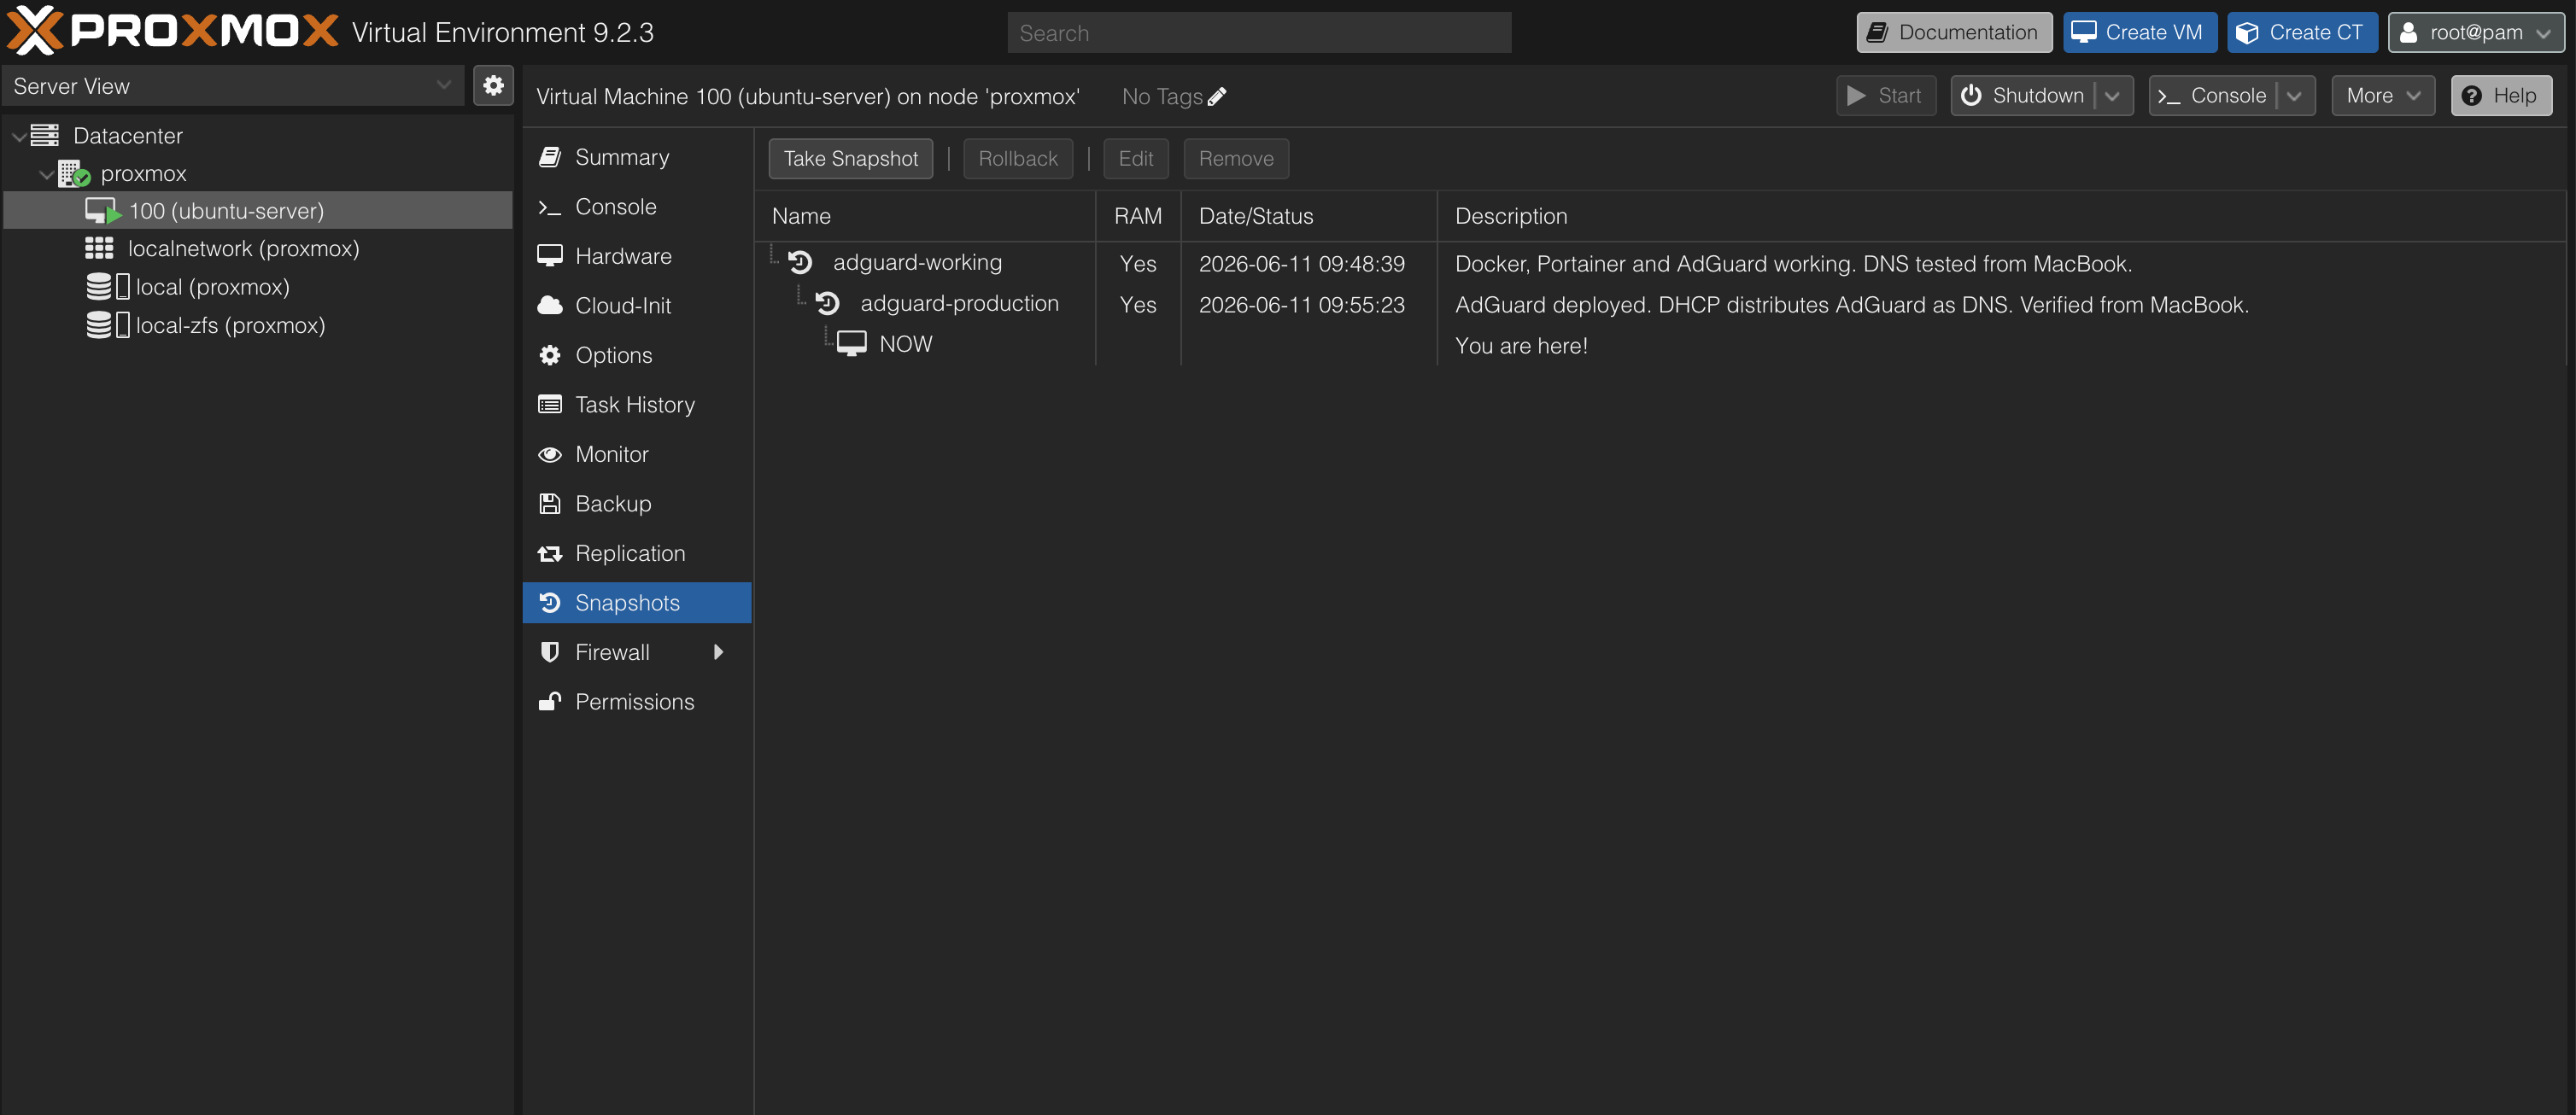Screen dimensions: 2576x1115
Task: Collapse the proxmox node tree arrow
Action: (x=47, y=174)
